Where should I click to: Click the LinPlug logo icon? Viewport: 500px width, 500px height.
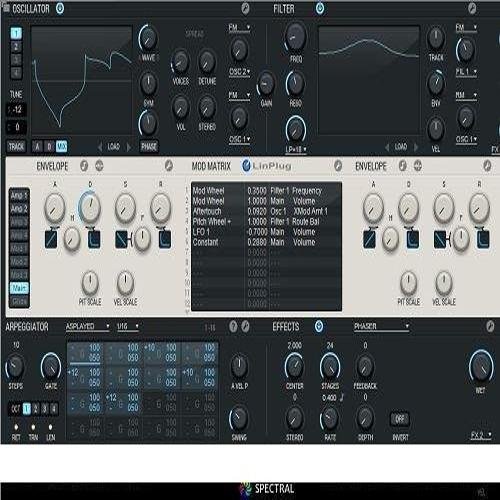tap(246, 166)
